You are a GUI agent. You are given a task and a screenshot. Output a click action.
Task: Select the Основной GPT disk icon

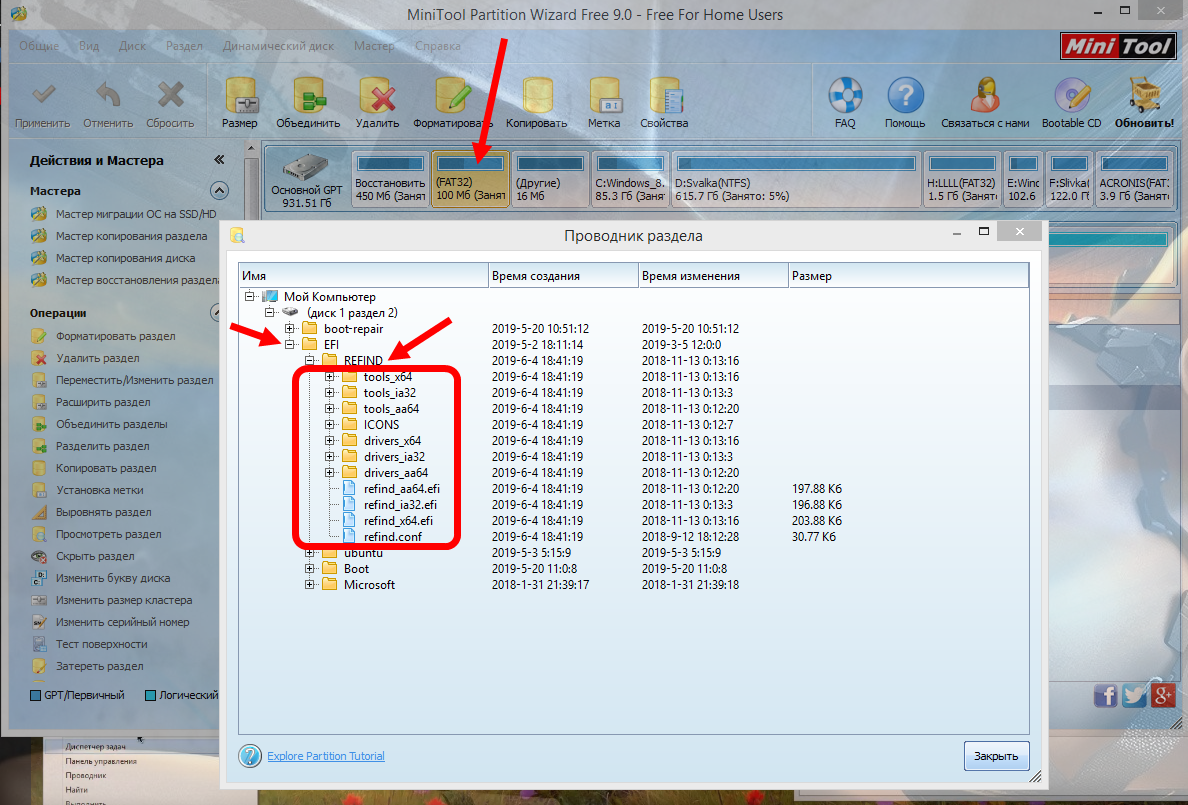coord(306,167)
